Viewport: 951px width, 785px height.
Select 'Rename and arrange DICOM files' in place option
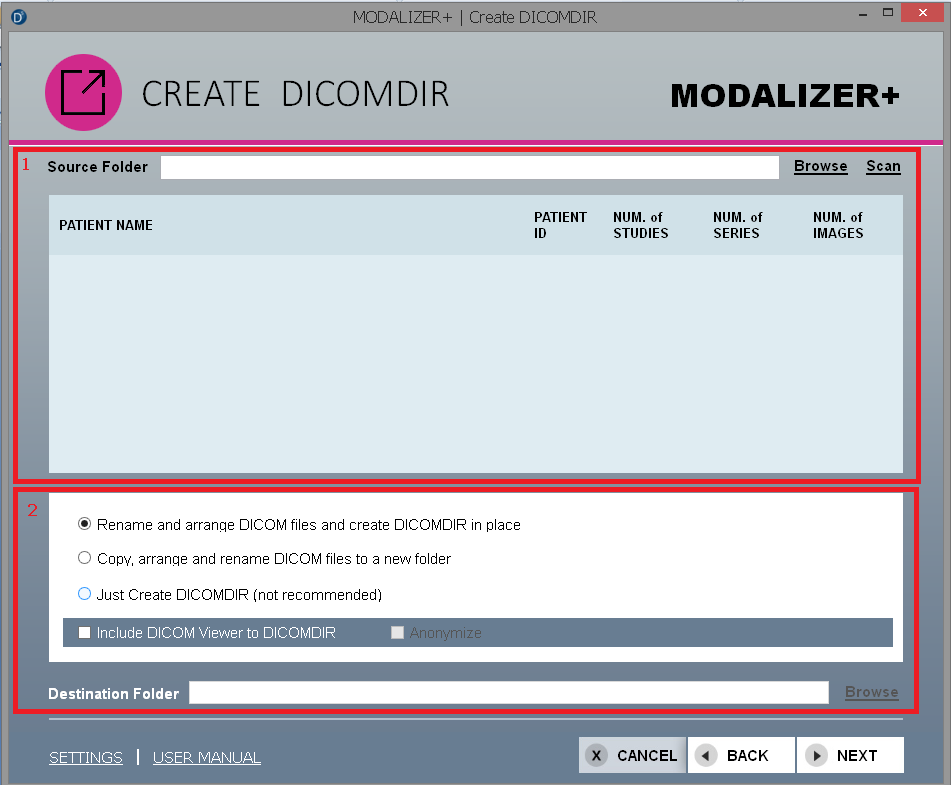pyautogui.click(x=85, y=524)
